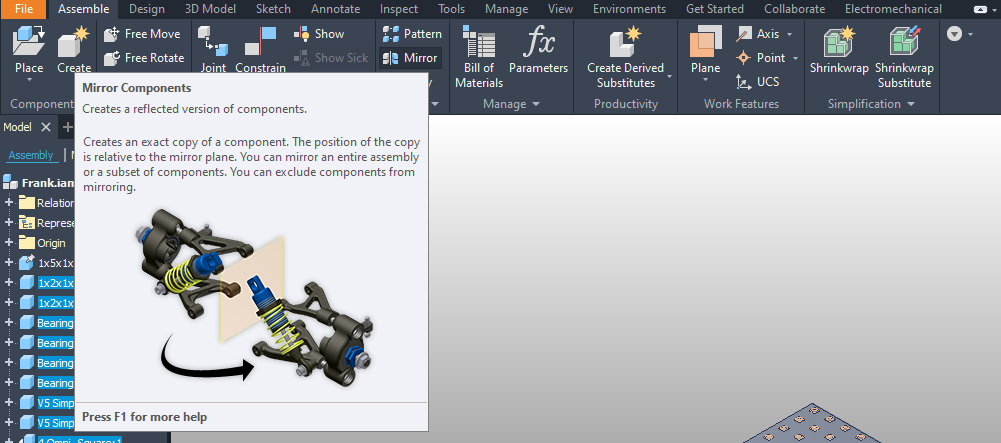Select the Assembly view link

click(31, 155)
